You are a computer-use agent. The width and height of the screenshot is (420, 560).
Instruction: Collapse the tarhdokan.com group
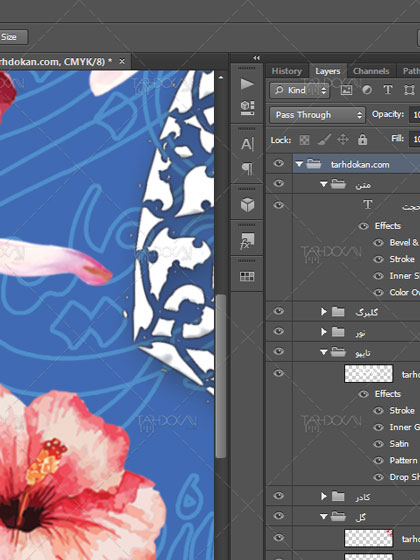tap(299, 164)
